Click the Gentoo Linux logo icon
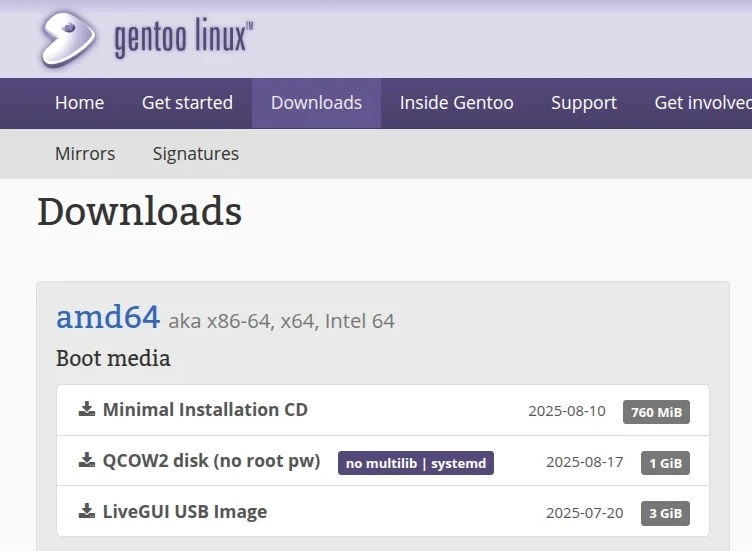752x551 pixels. point(68,38)
